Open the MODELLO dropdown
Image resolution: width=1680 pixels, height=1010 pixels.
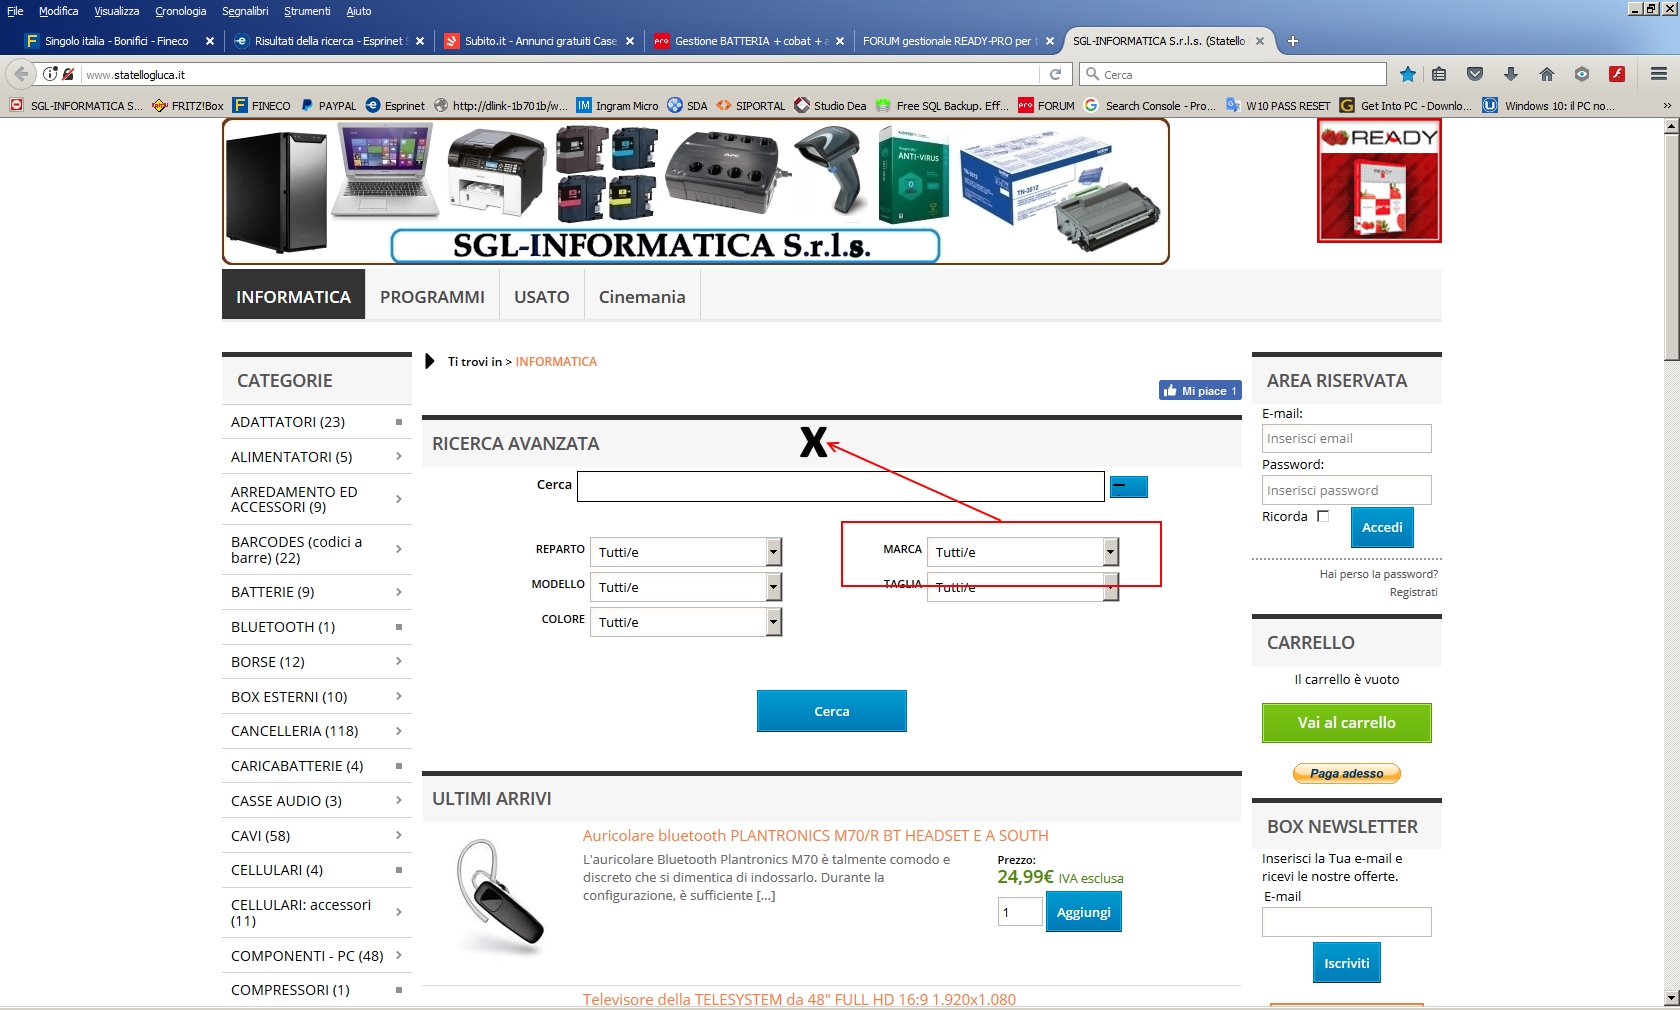click(686, 587)
